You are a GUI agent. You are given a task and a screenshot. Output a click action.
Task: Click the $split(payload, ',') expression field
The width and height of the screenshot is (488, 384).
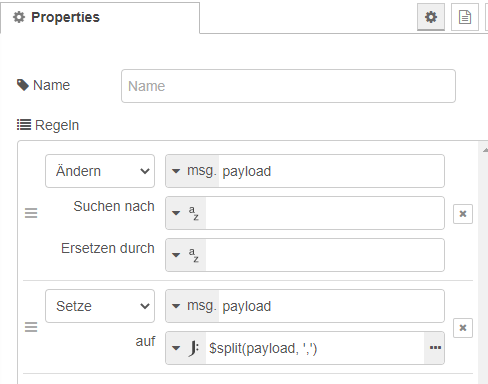[315, 348]
